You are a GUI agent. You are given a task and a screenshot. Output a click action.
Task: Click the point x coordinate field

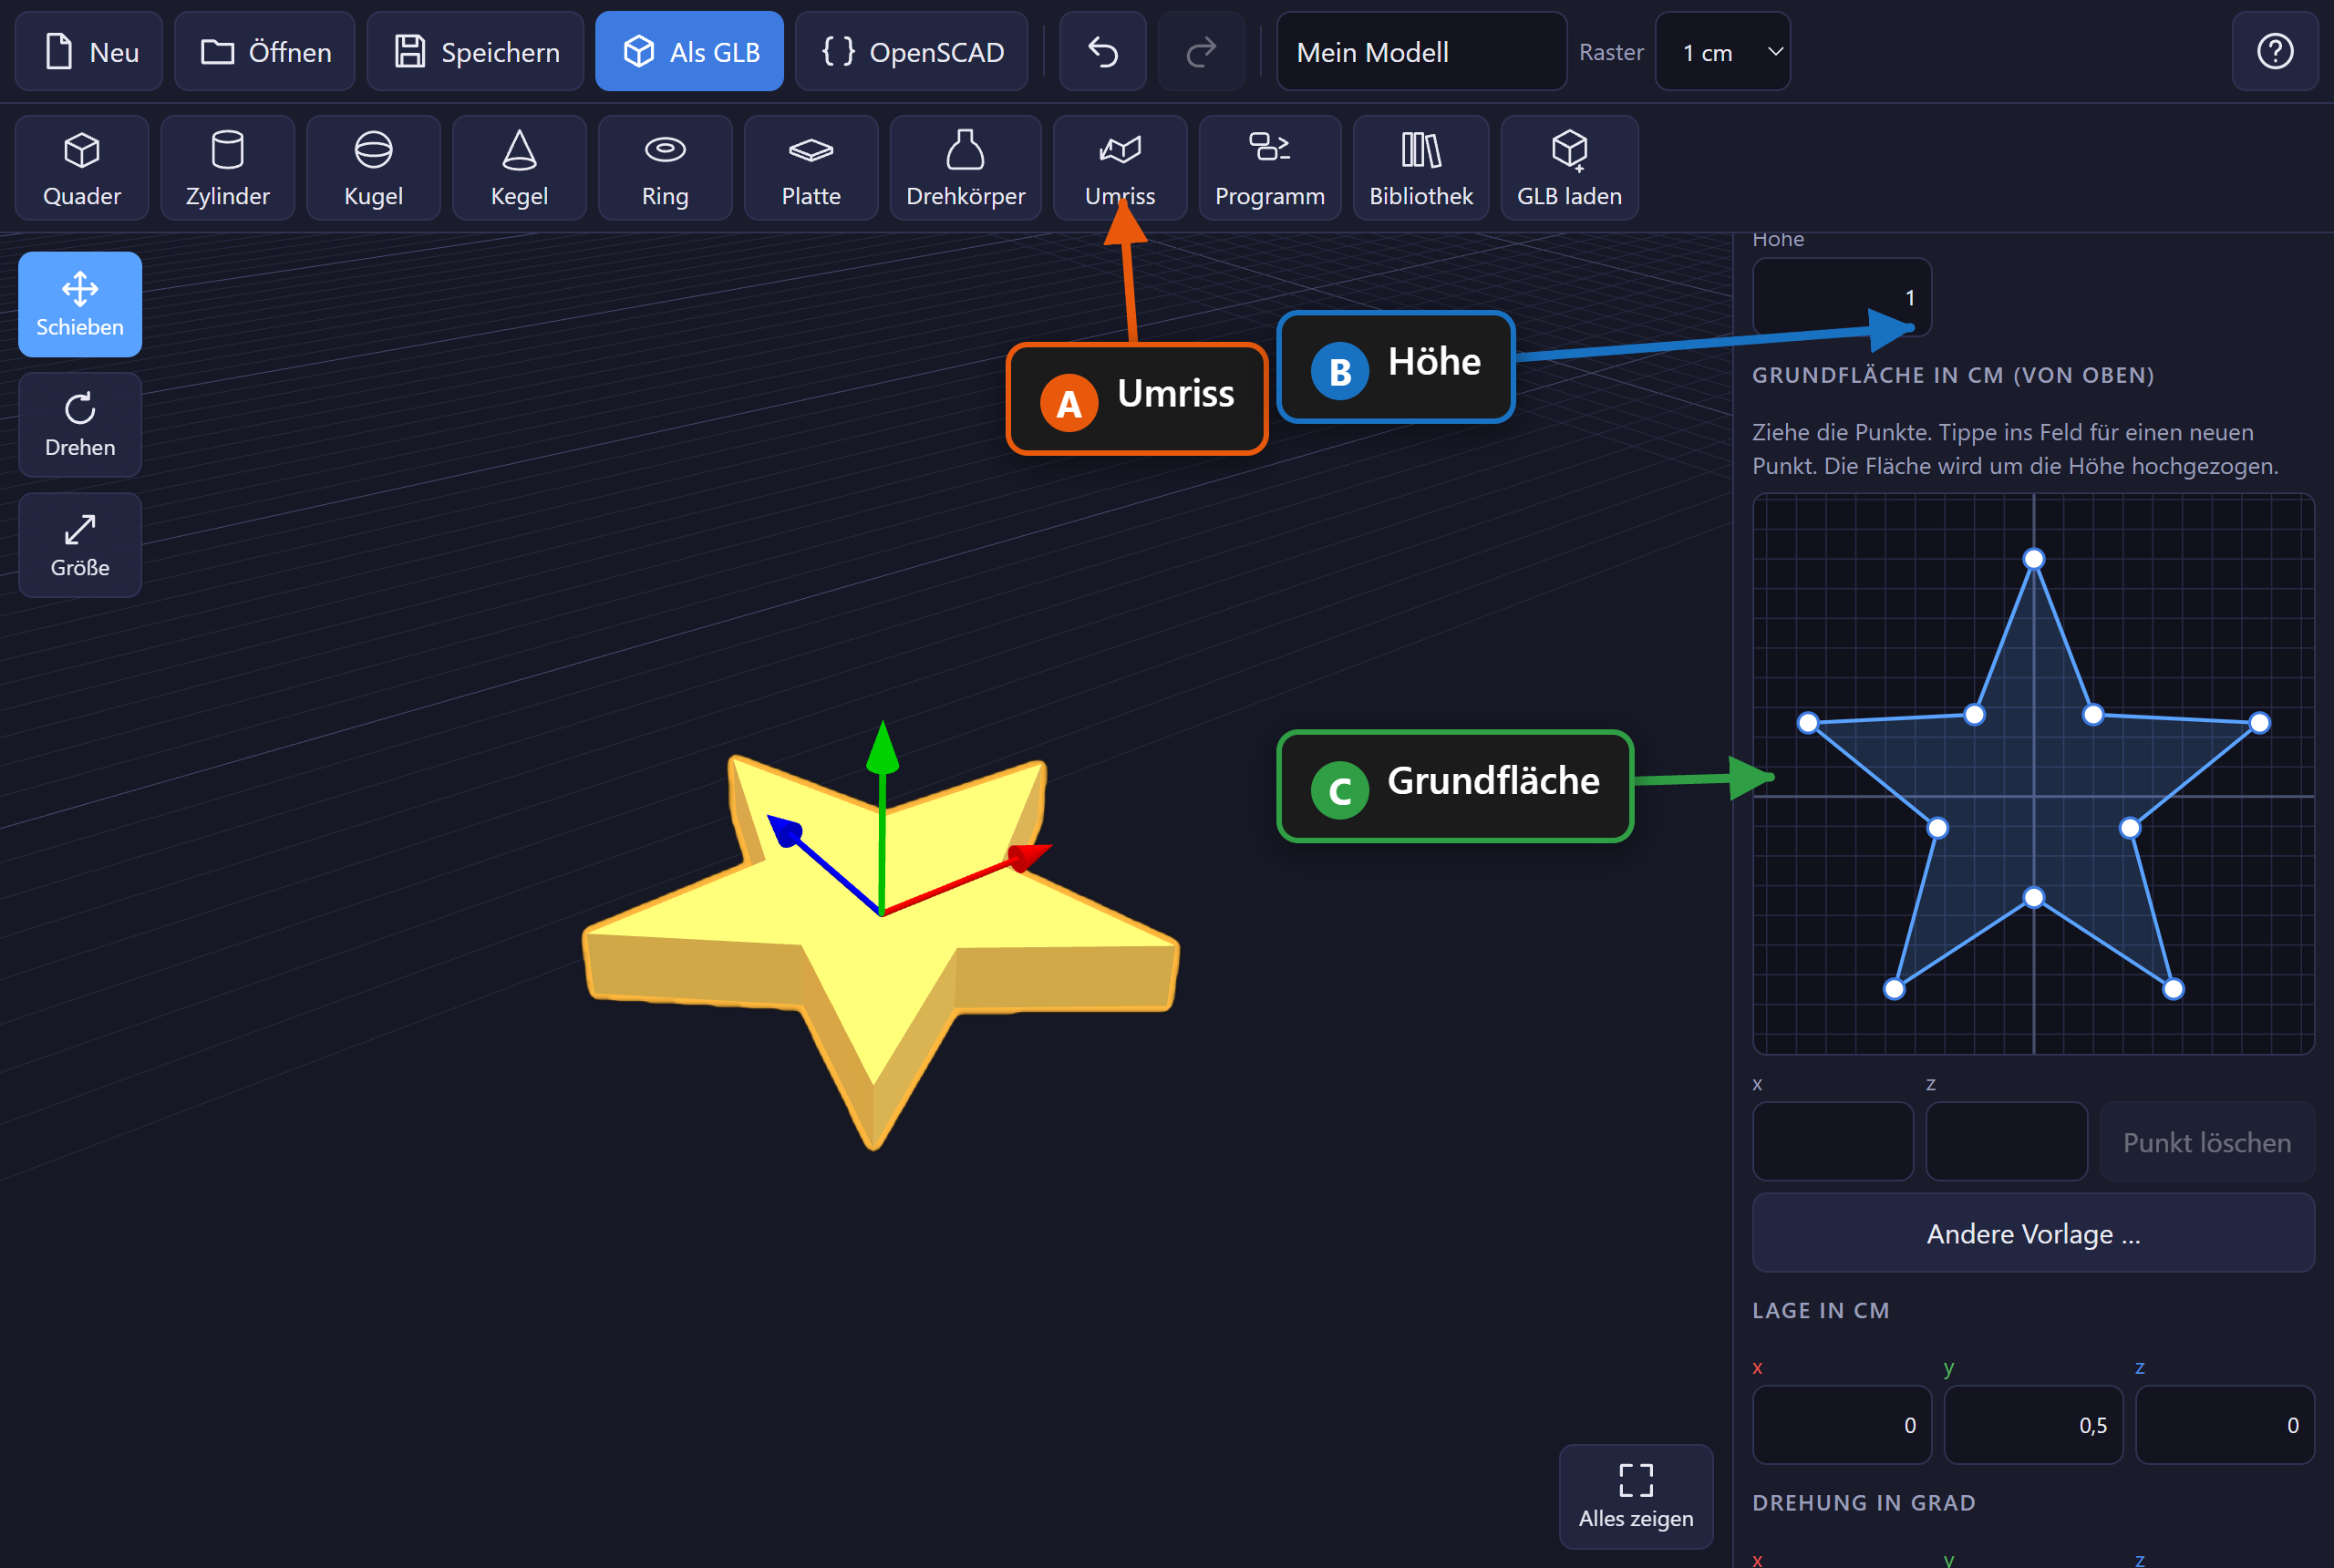[1832, 1141]
